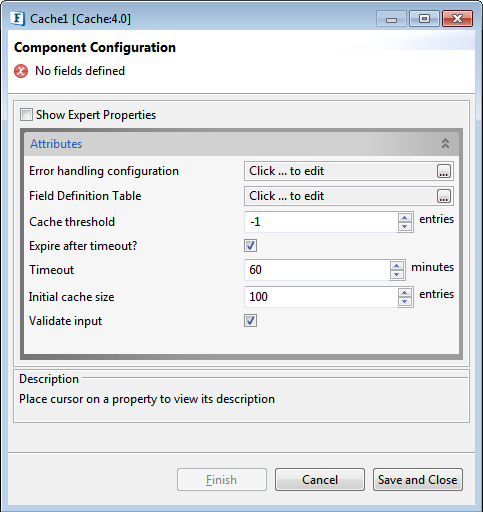The image size is (483, 512).
Task: Focus the Cache threshold value field
Action: point(321,222)
